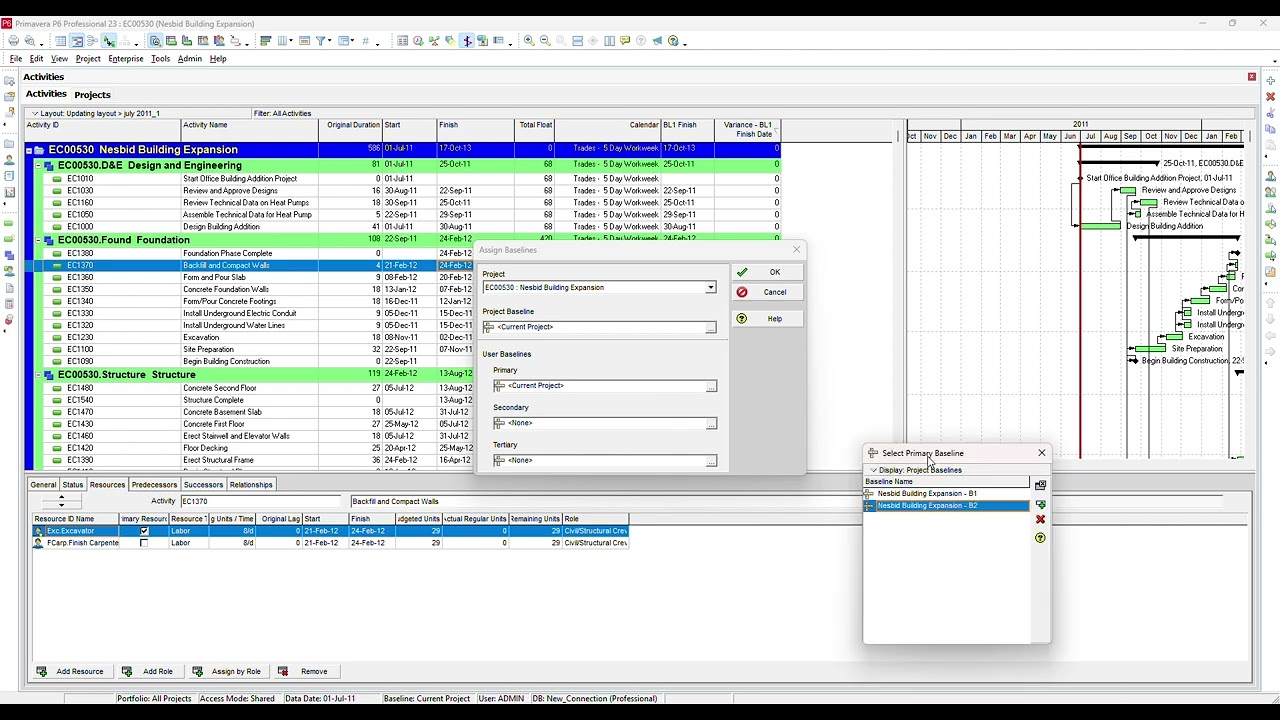Click the Help question mark toolbar icon
The height and width of the screenshot is (720, 1280).
tap(673, 41)
